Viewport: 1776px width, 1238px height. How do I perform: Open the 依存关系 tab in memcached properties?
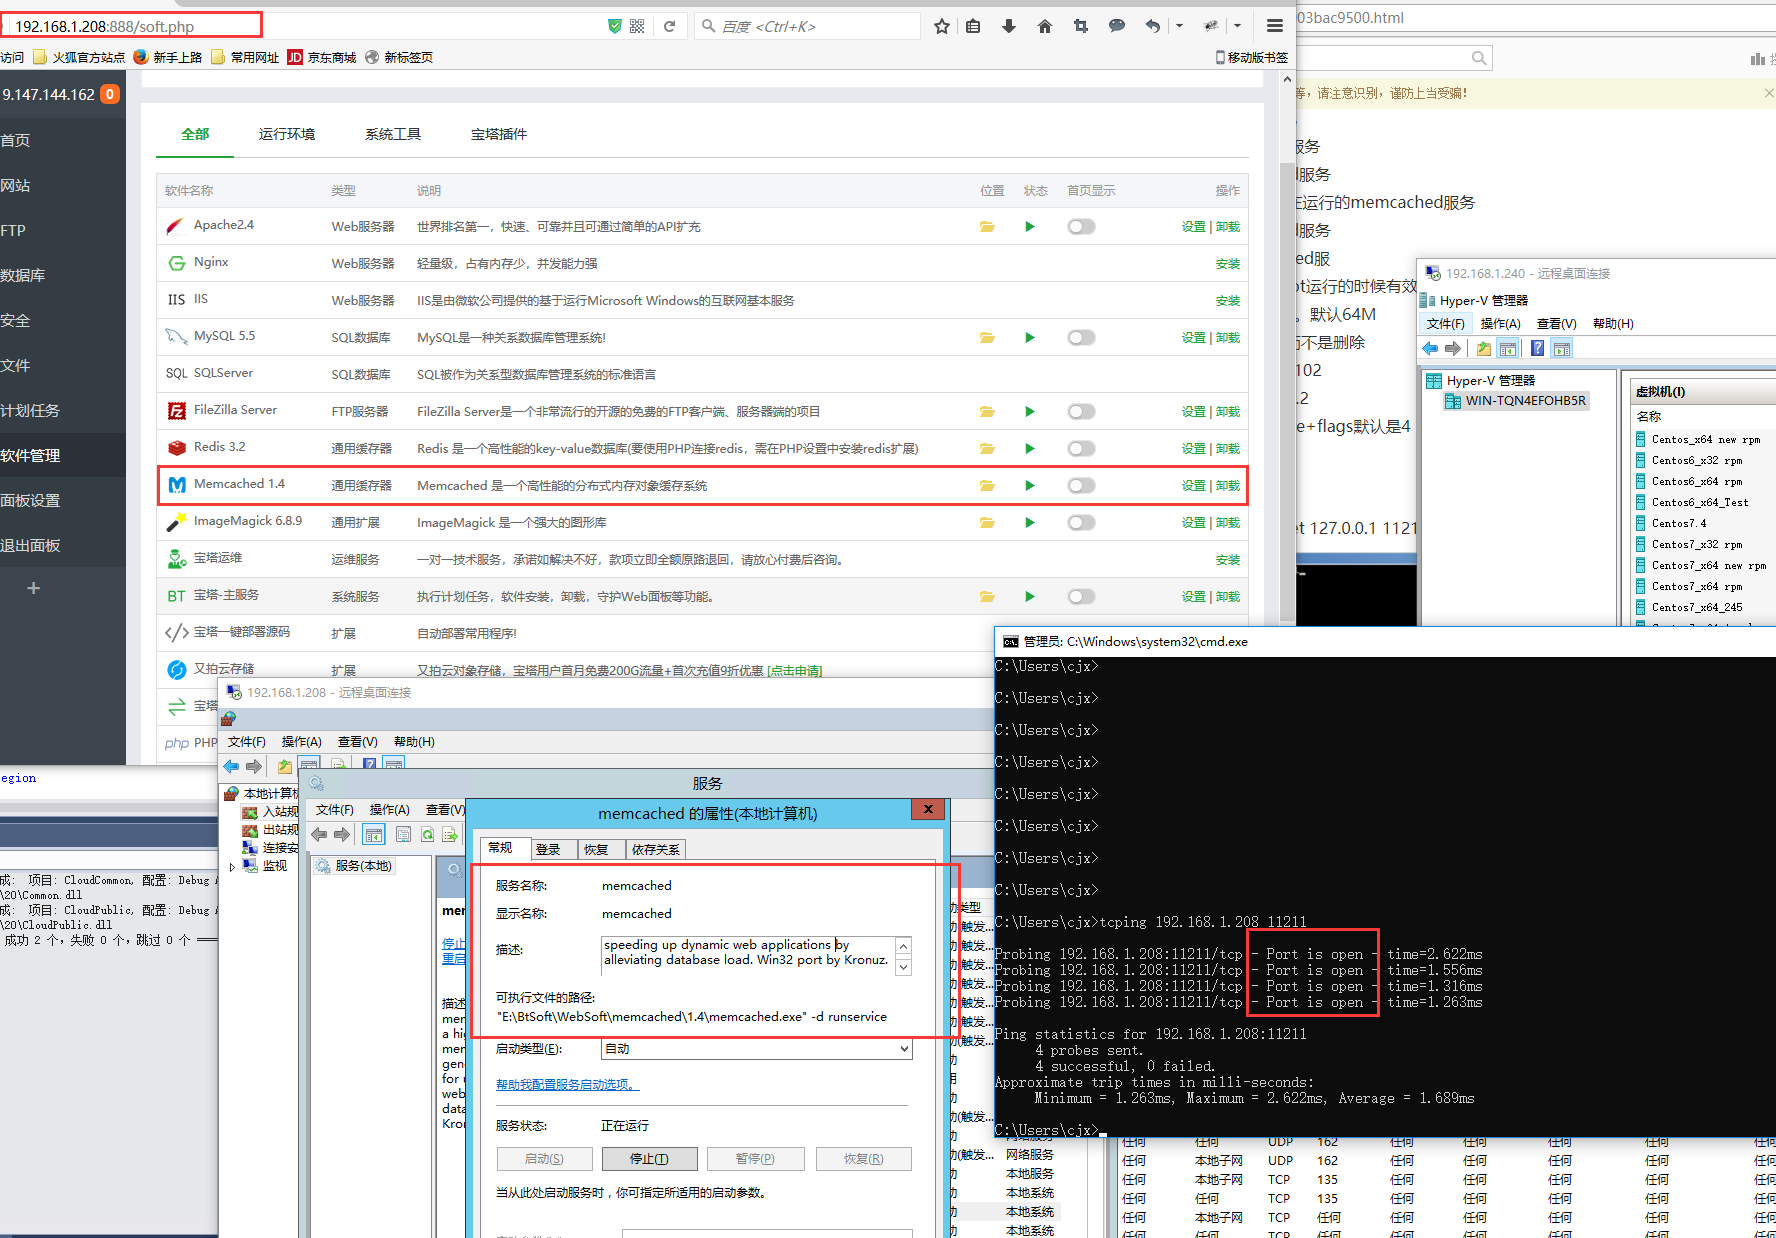pyautogui.click(x=656, y=850)
